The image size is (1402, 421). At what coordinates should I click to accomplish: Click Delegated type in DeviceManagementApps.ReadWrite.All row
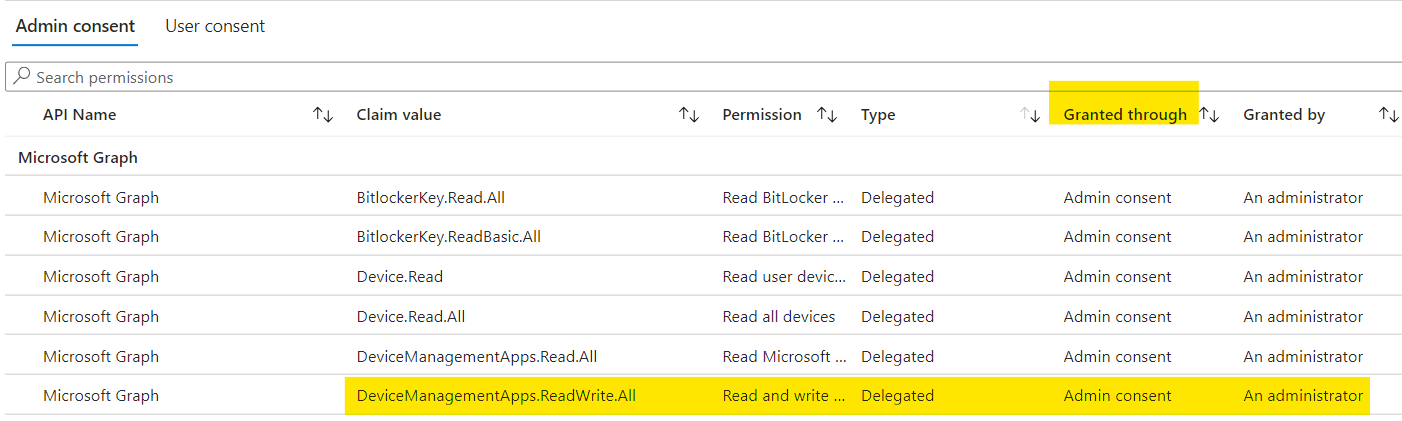tap(897, 396)
